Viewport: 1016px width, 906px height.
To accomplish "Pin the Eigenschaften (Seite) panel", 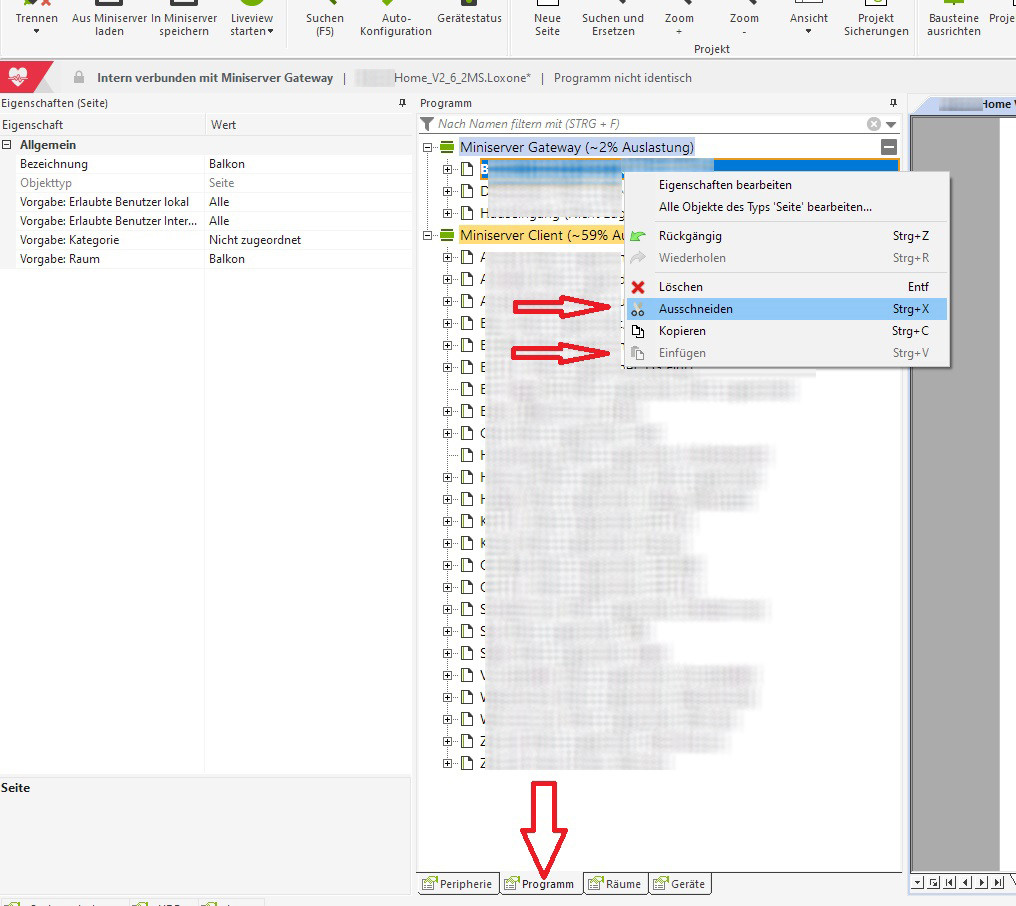I will pyautogui.click(x=402, y=103).
